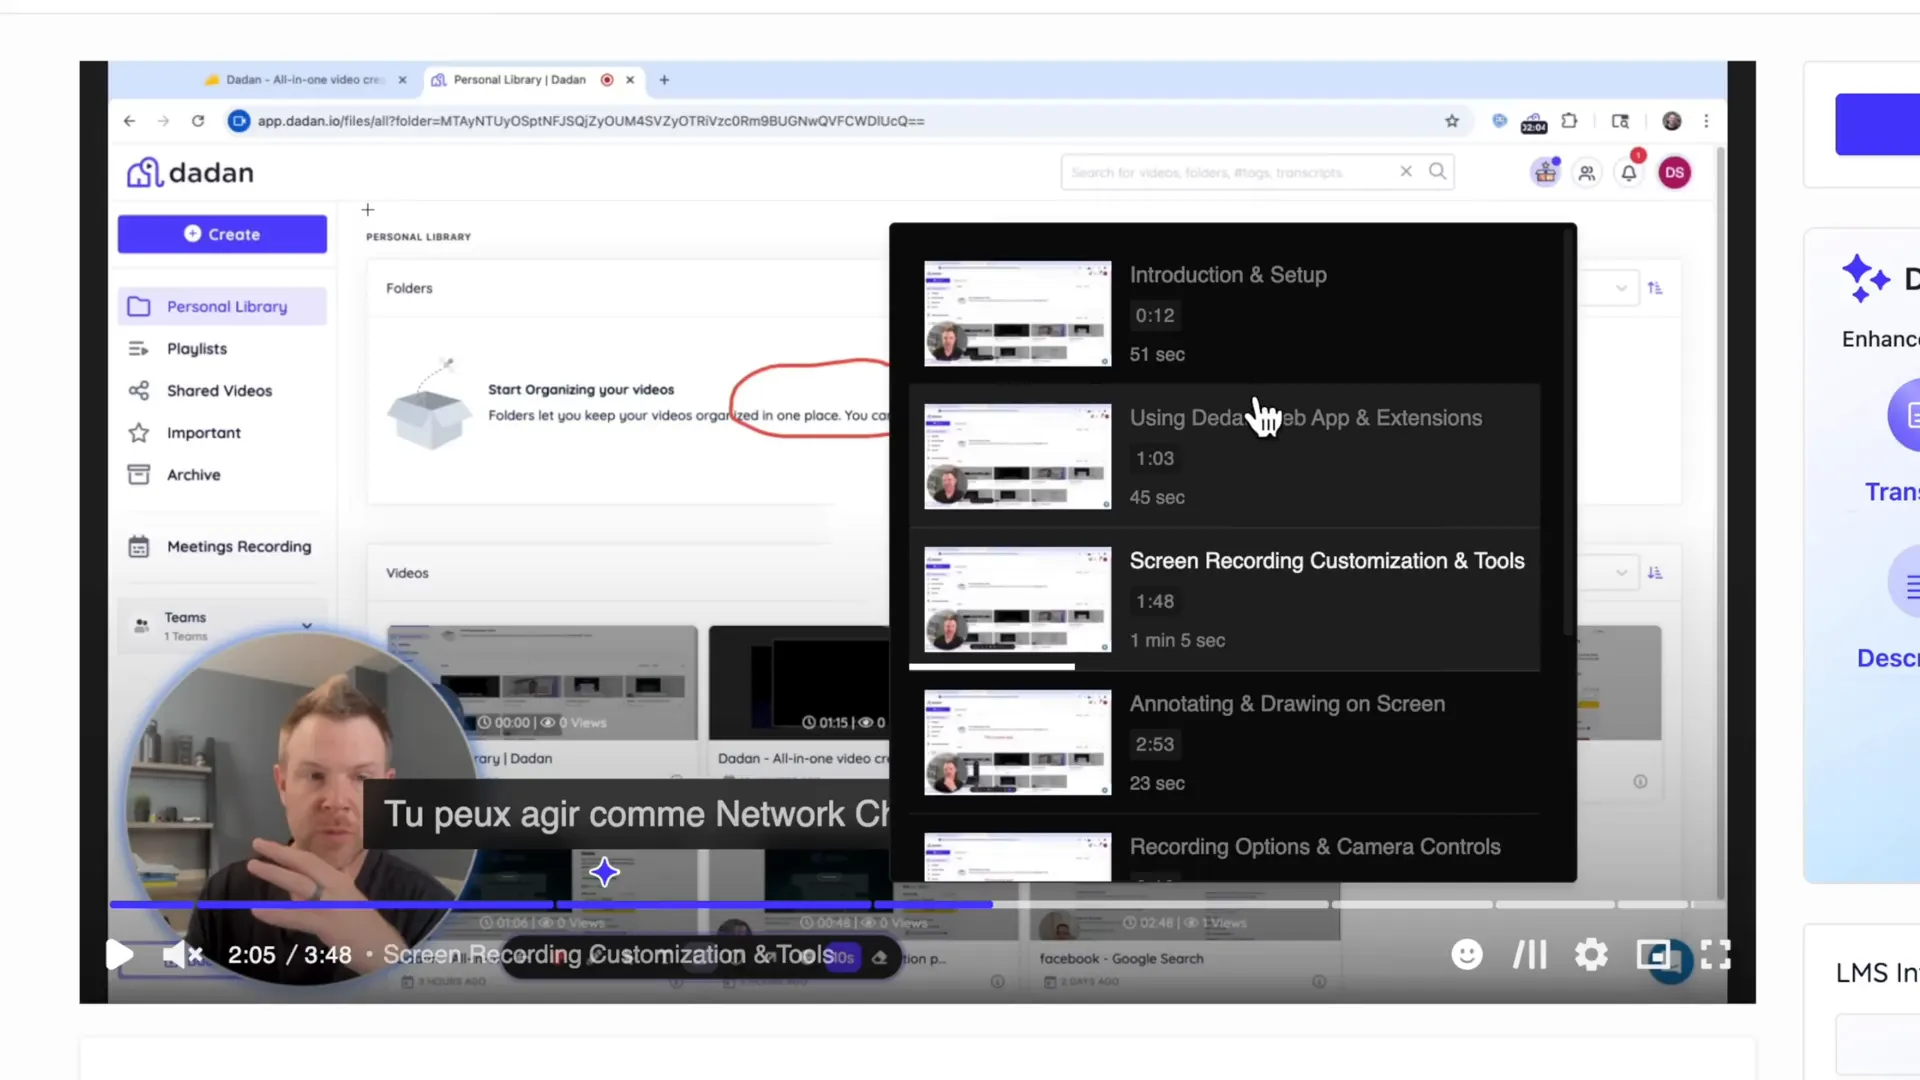Click the plus icon above Personal Library
The image size is (1920, 1080).
point(368,209)
